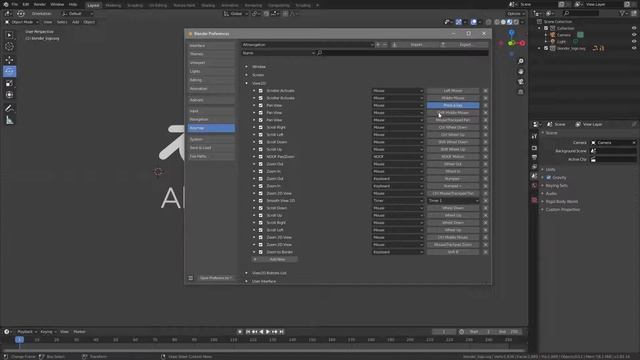Select the Select Box tool in the viewport toolbar
The width and height of the screenshot is (640, 360).
(x=9, y=35)
